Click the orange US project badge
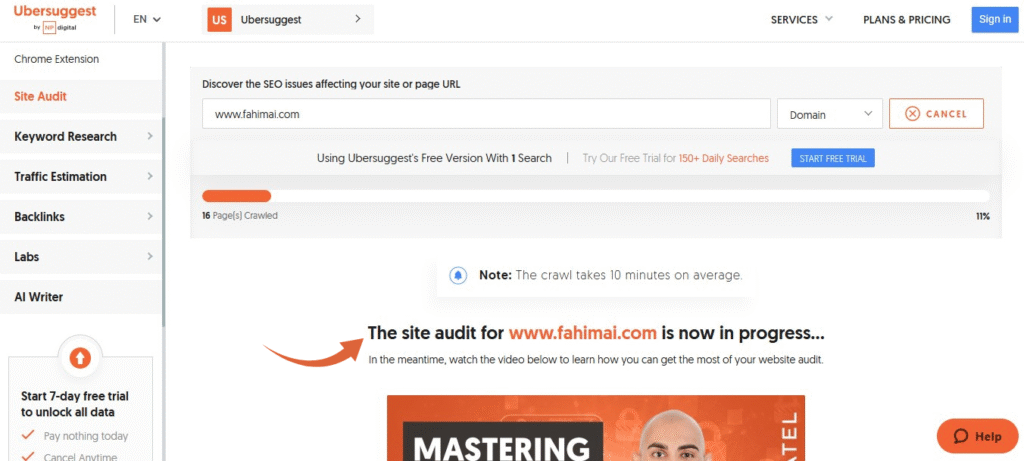The image size is (1024, 461). click(x=219, y=20)
